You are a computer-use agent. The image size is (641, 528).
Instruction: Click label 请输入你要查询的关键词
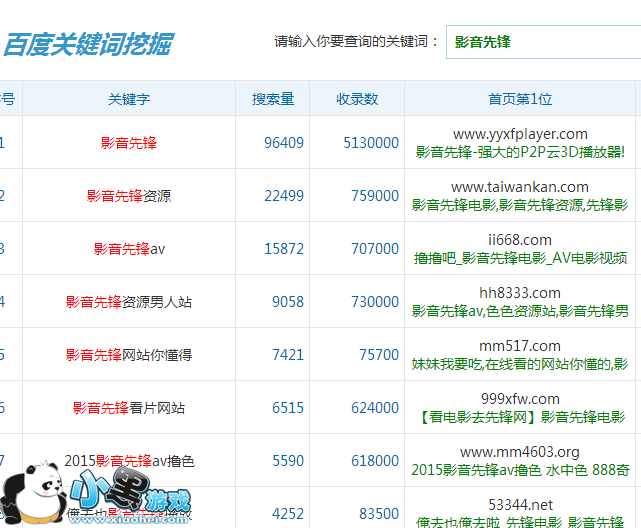click(x=356, y=42)
